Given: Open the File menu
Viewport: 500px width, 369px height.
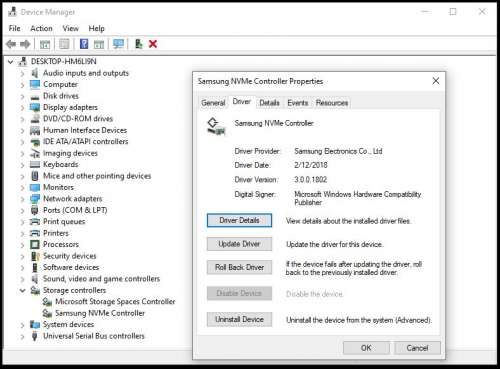Looking at the screenshot, I should coord(14,28).
